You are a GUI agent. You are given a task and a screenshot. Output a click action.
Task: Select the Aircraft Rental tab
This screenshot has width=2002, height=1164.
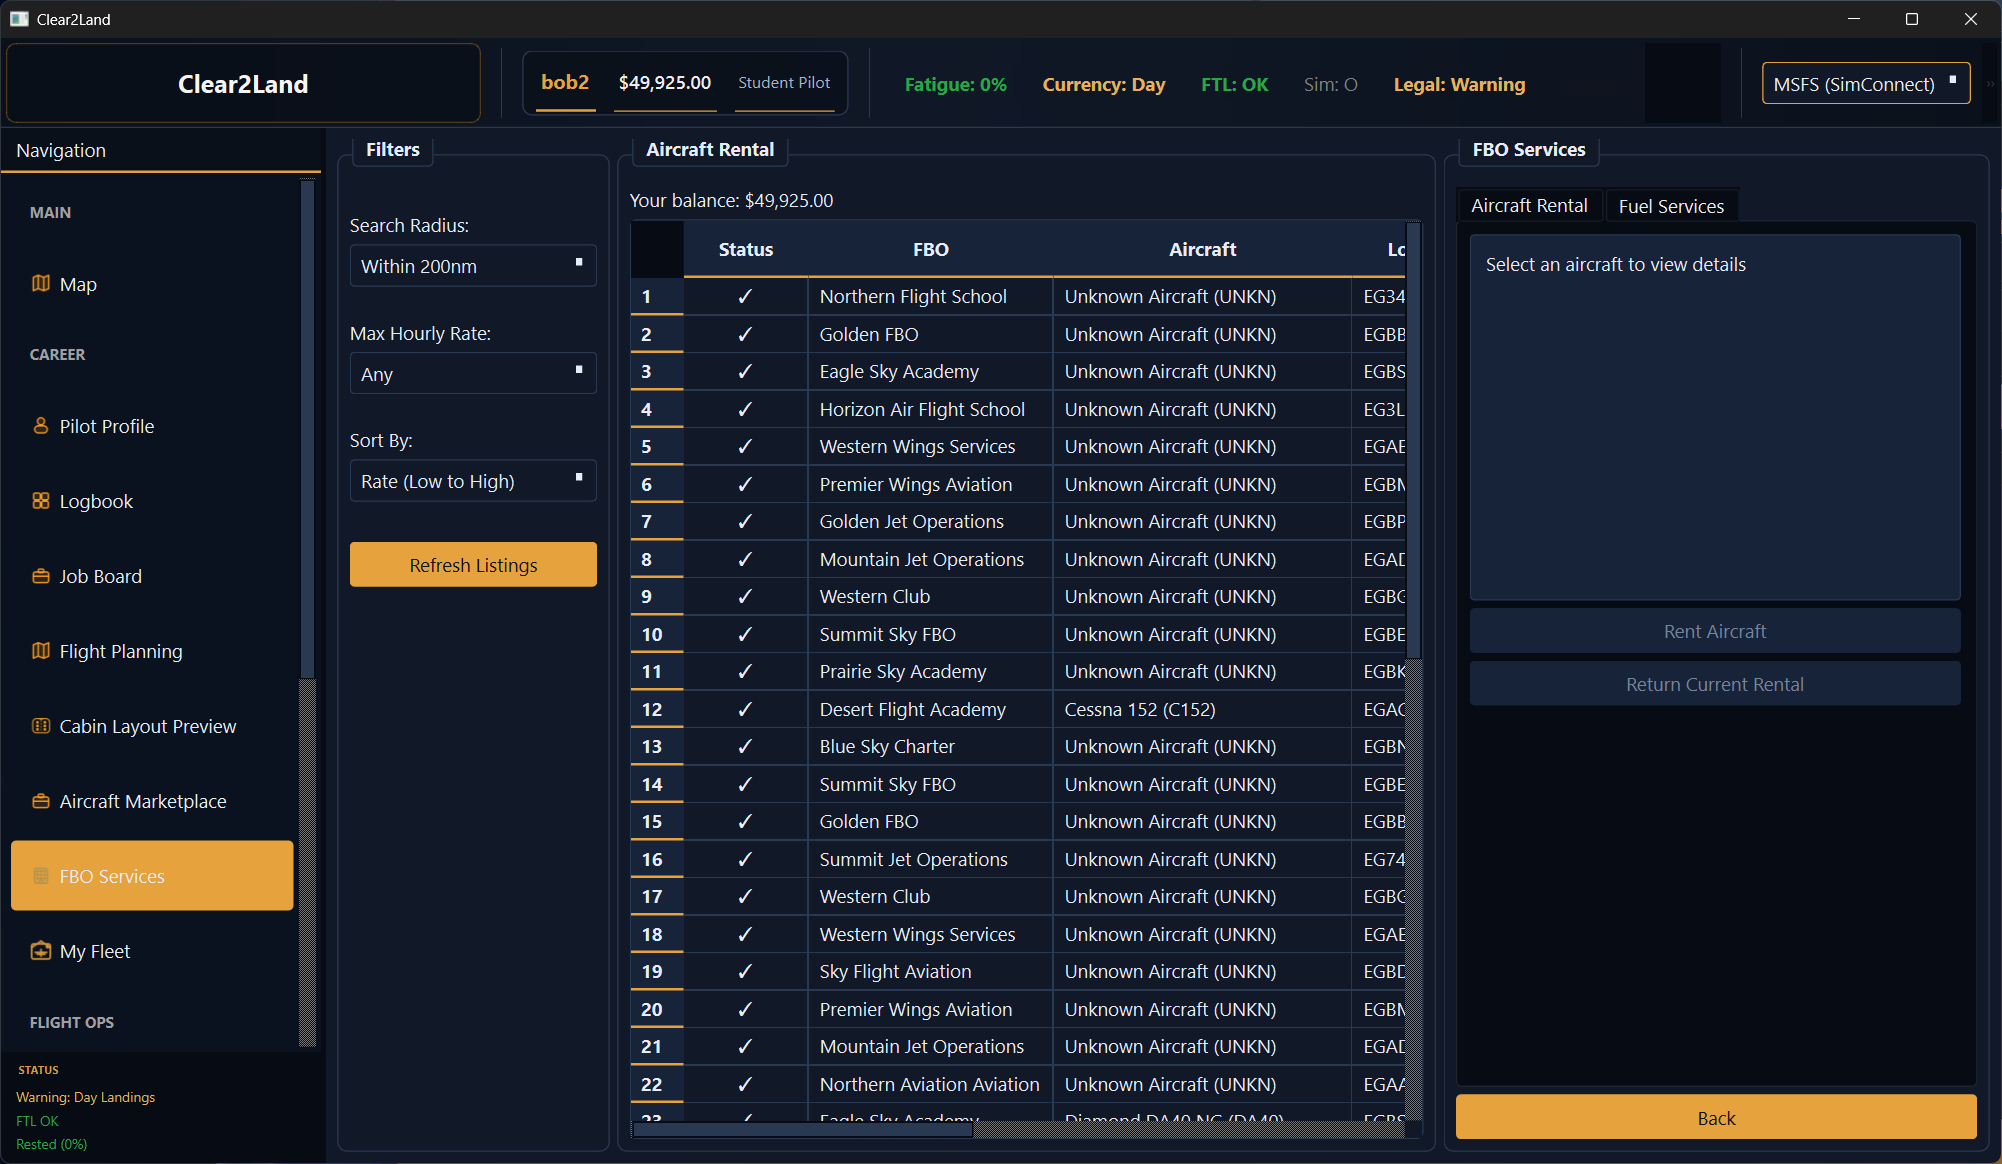click(x=1528, y=206)
